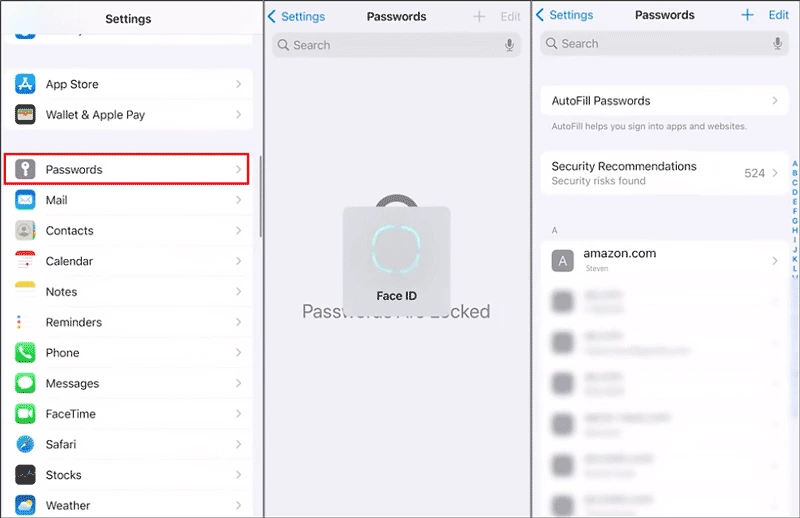Expand the AutoFill Passwords chevron
800x518 pixels.
coord(775,101)
